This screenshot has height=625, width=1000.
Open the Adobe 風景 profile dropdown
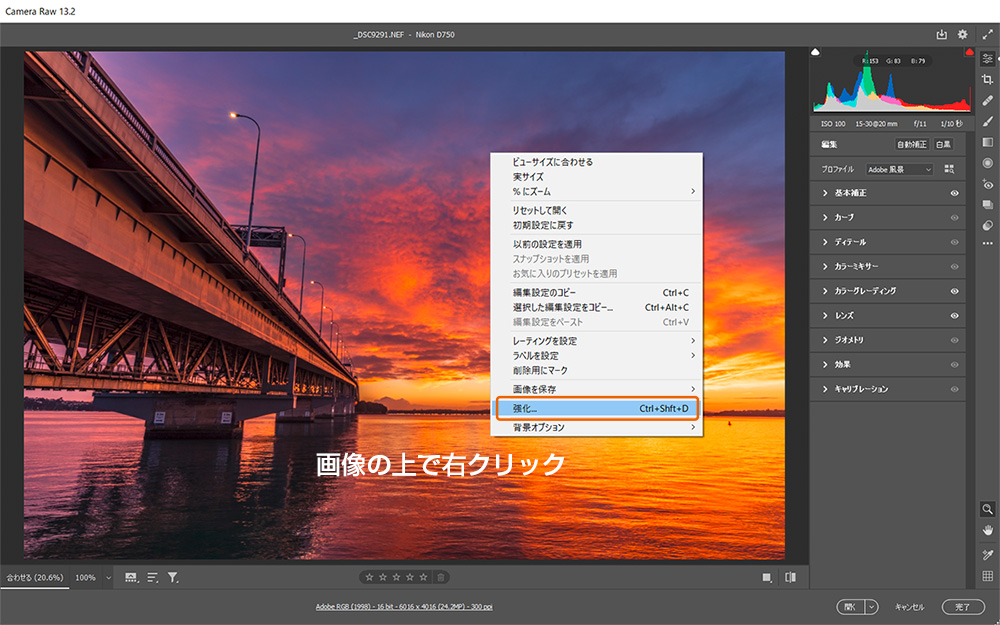click(x=899, y=170)
